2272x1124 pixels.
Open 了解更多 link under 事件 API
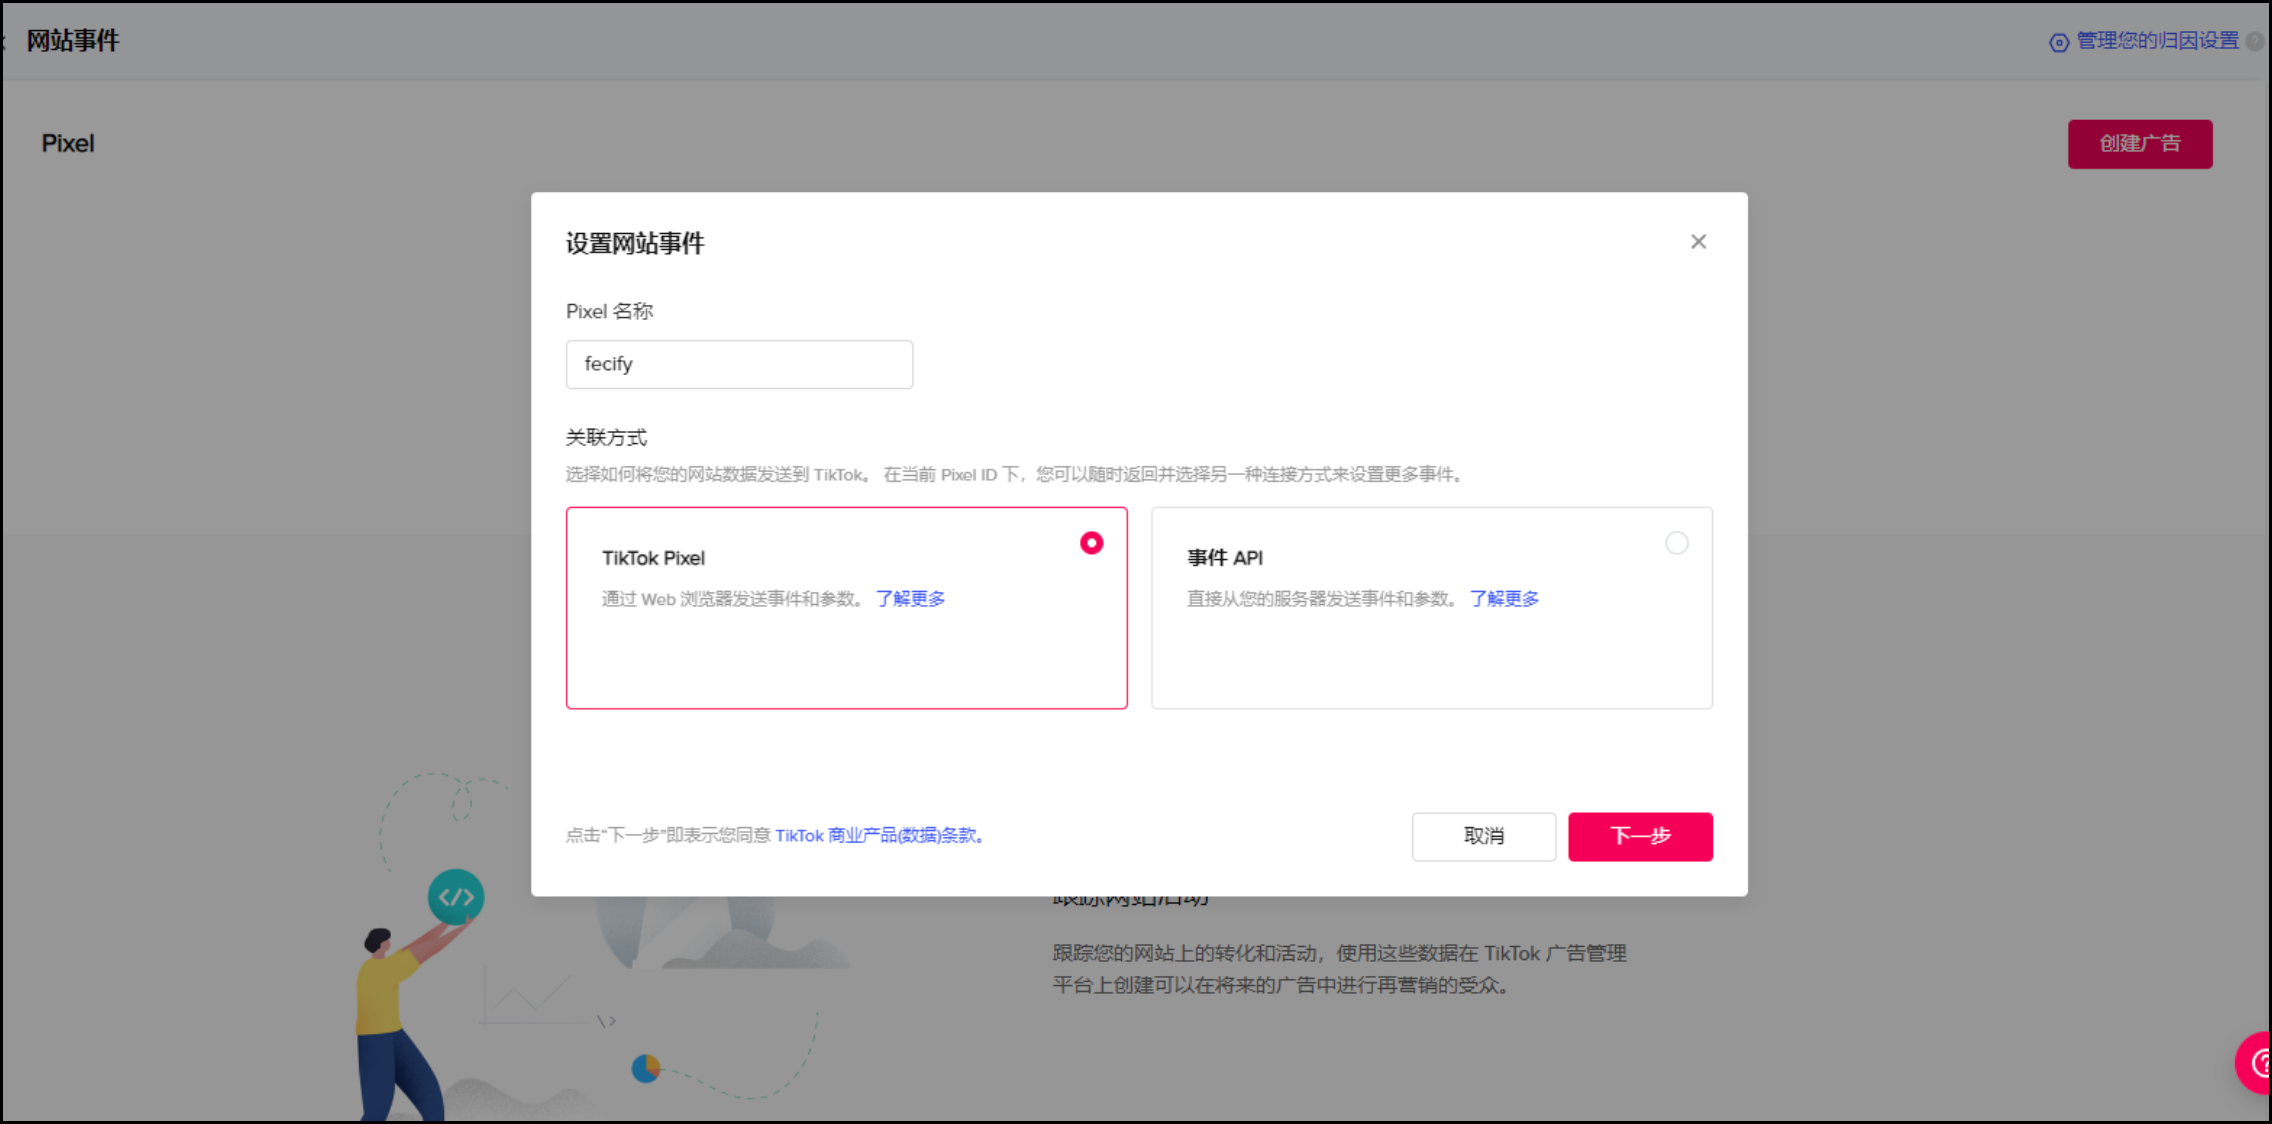1504,599
